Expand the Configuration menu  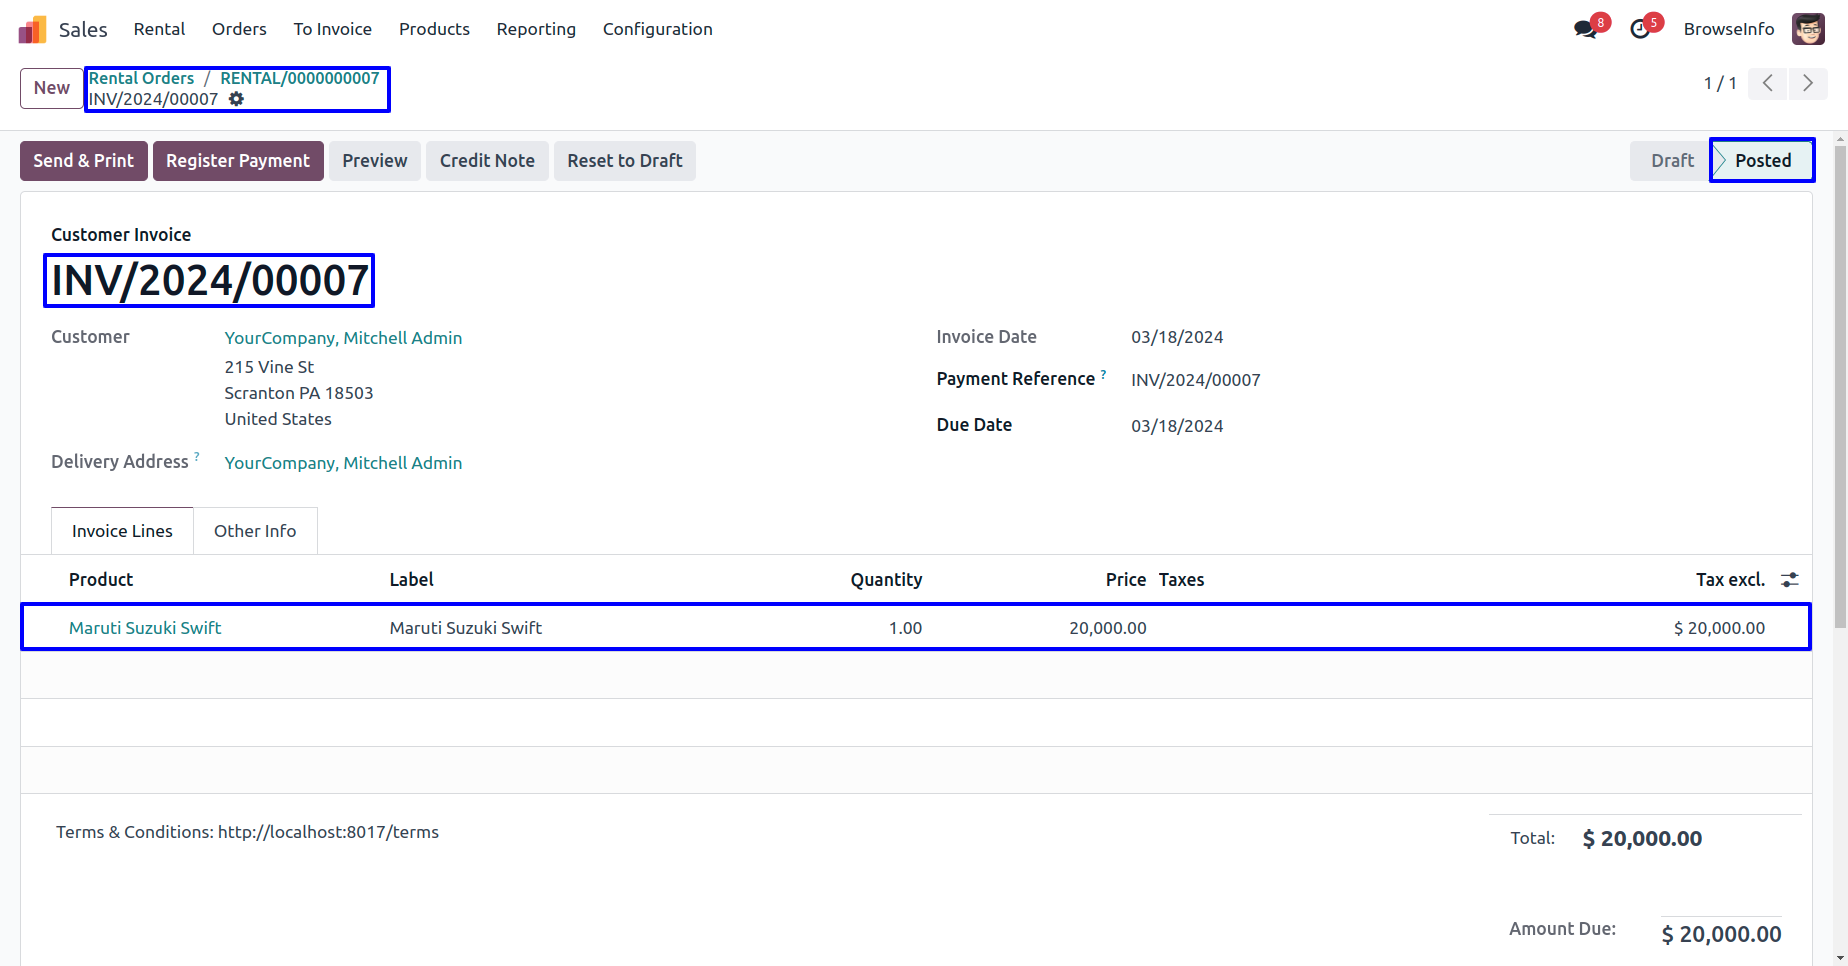click(x=657, y=29)
